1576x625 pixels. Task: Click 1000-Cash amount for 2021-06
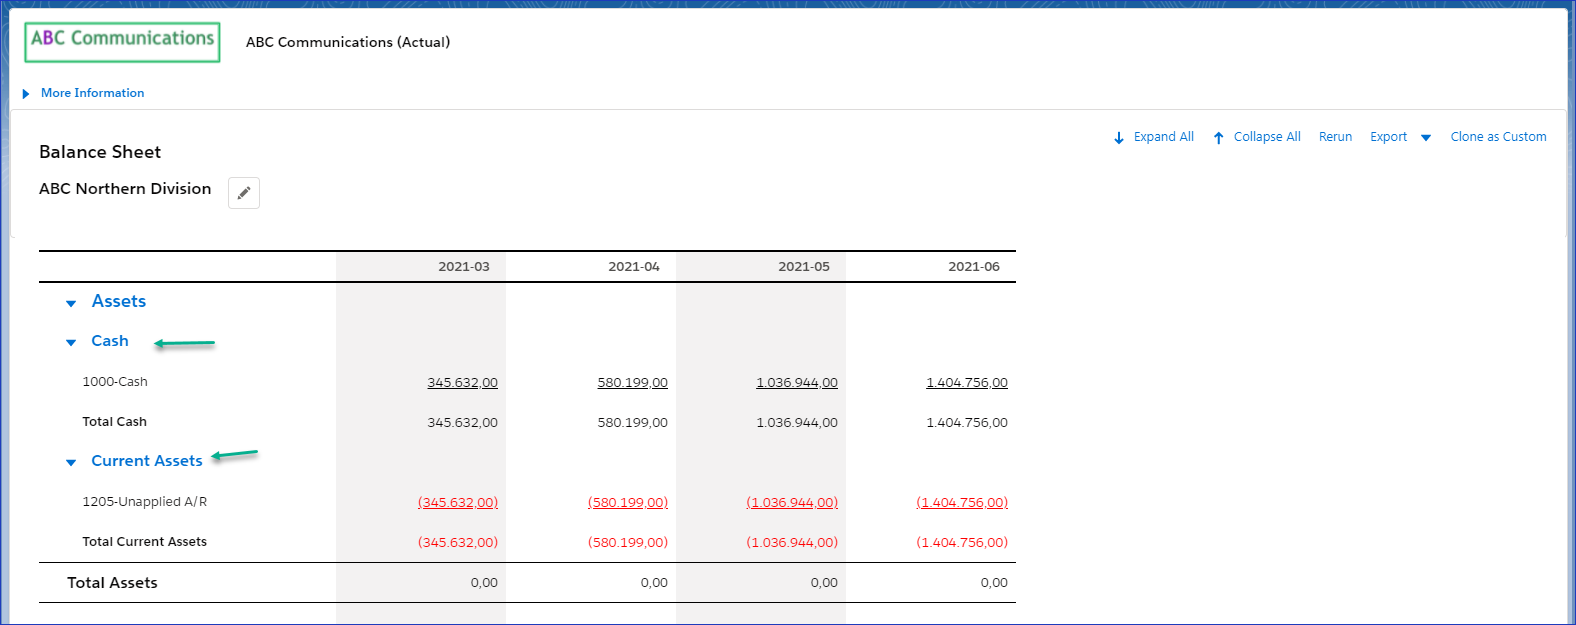[x=966, y=383]
